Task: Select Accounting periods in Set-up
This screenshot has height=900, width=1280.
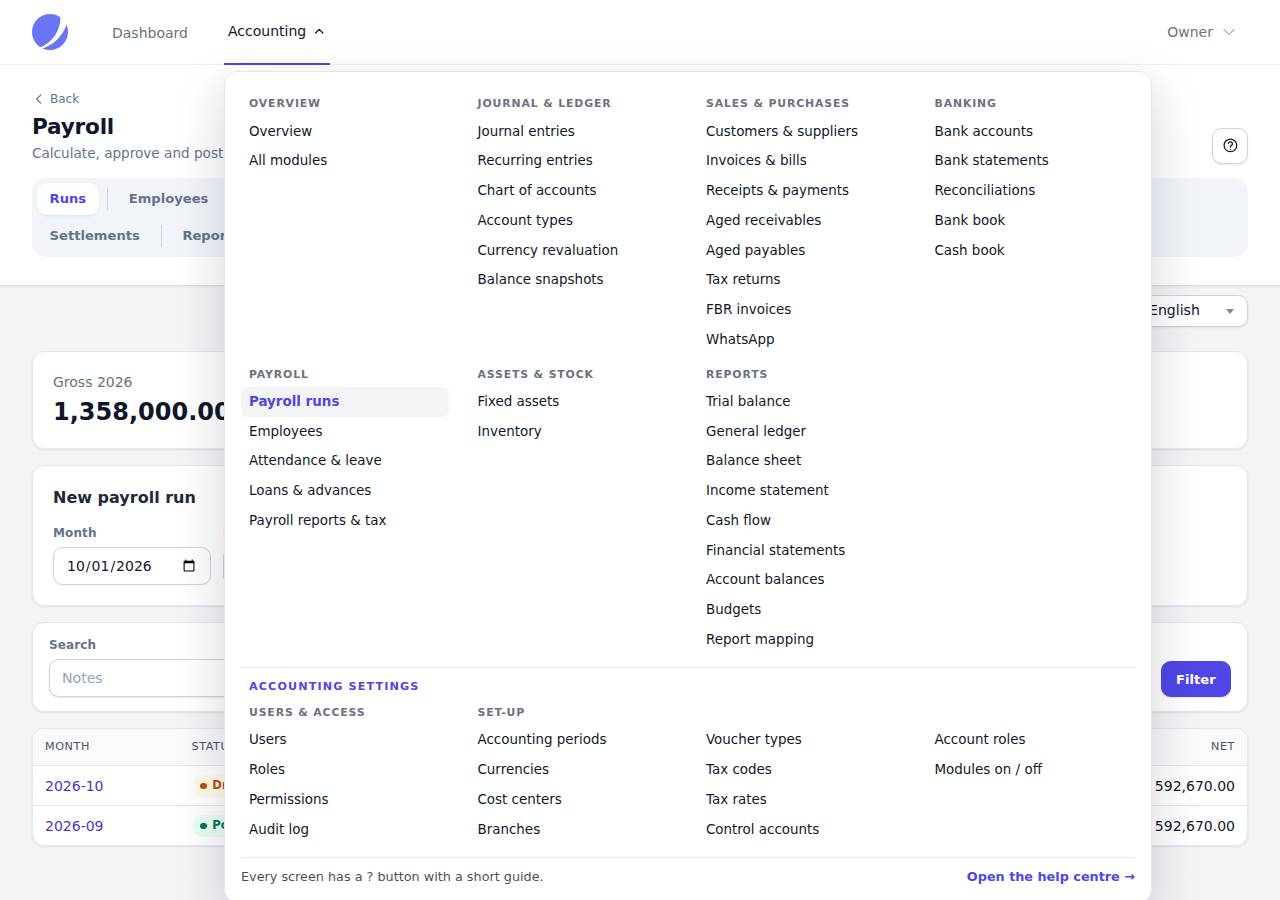Action: [542, 739]
